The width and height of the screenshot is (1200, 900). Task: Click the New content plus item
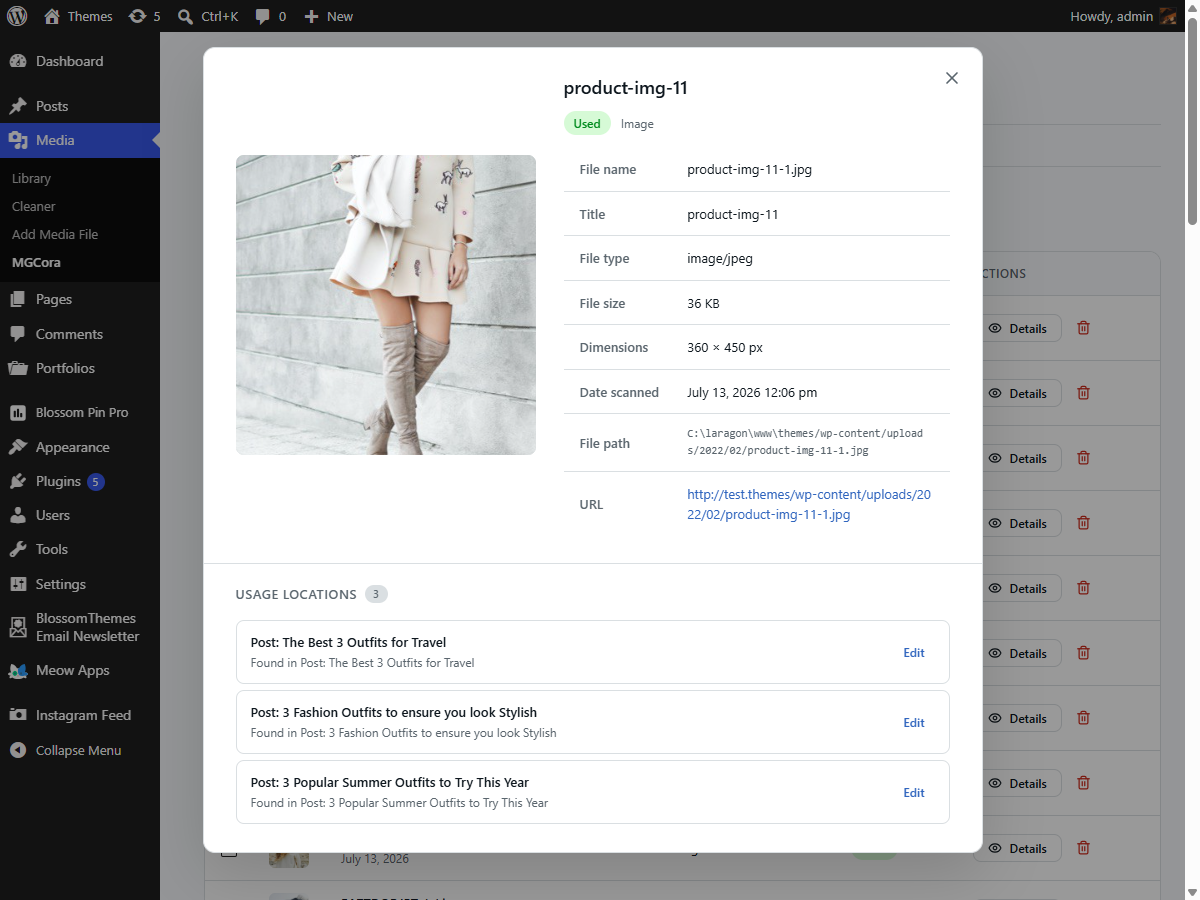click(x=328, y=16)
